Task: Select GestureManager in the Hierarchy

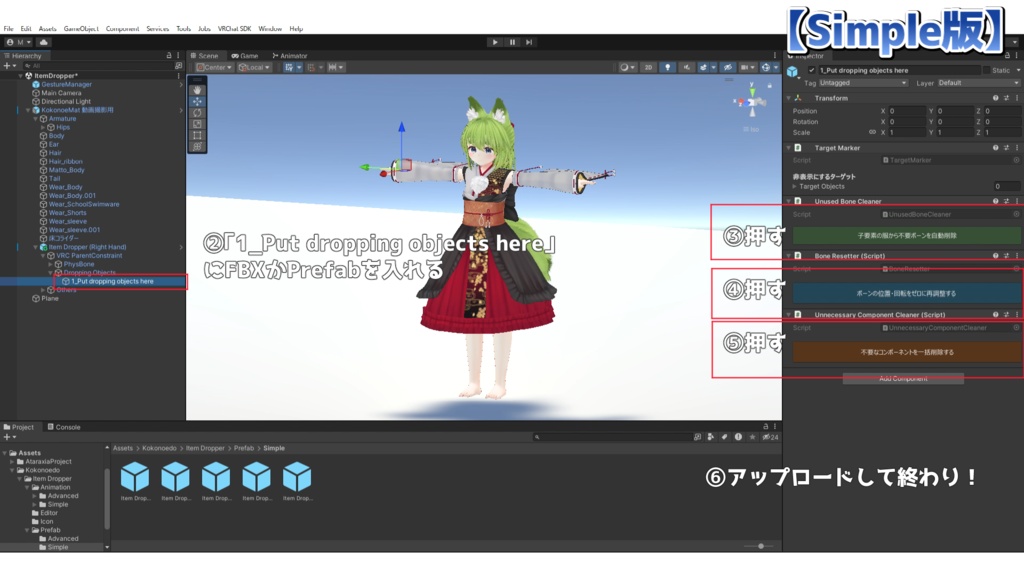Action: click(x=67, y=84)
